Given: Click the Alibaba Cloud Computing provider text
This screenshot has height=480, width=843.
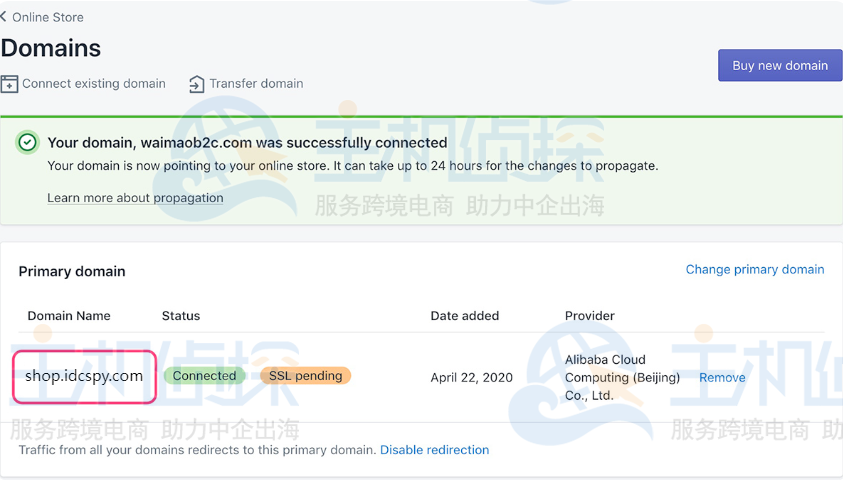Looking at the screenshot, I should (x=622, y=377).
